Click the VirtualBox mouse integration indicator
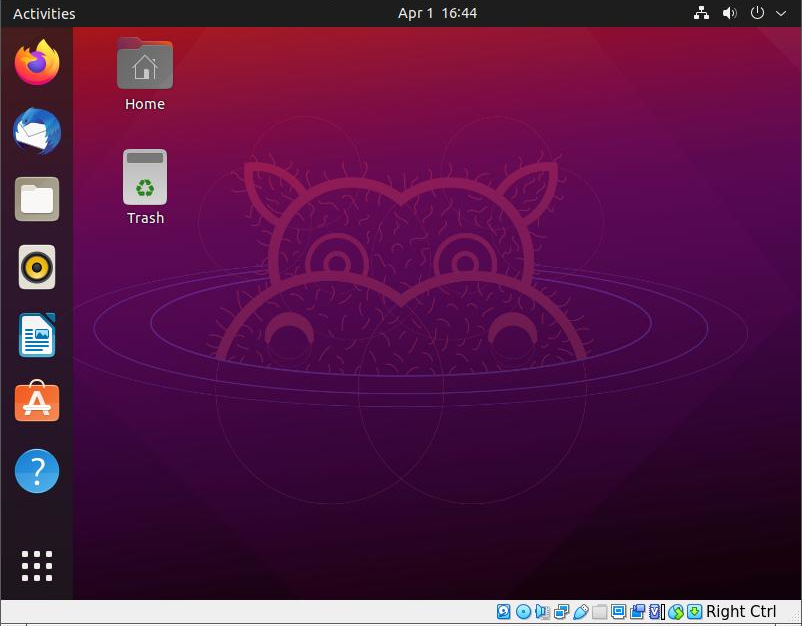This screenshot has width=802, height=626. pos(676,611)
